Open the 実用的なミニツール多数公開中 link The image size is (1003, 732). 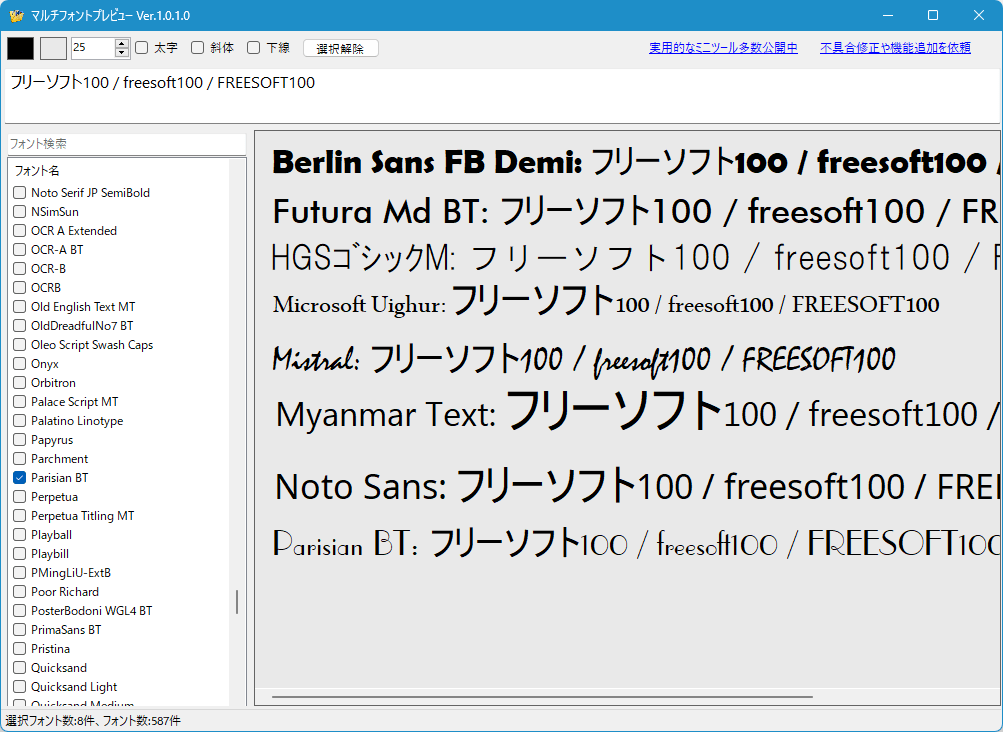tap(723, 47)
